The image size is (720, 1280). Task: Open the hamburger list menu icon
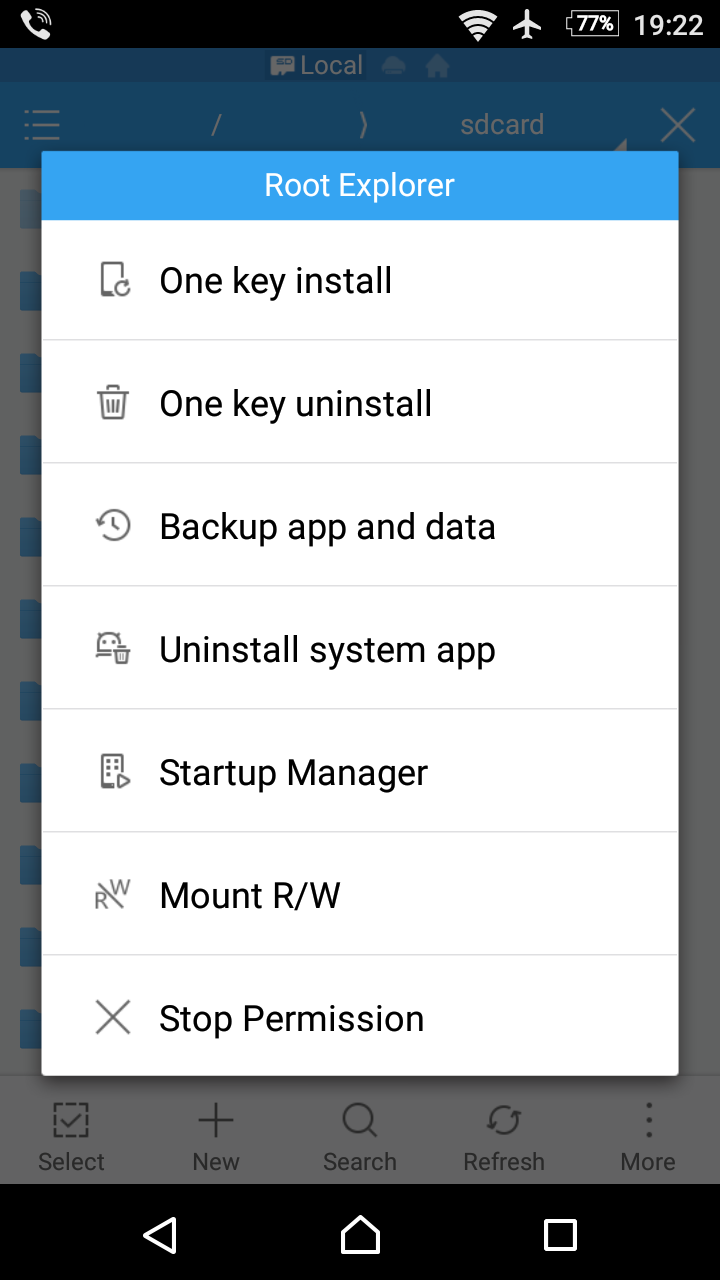coord(41,125)
